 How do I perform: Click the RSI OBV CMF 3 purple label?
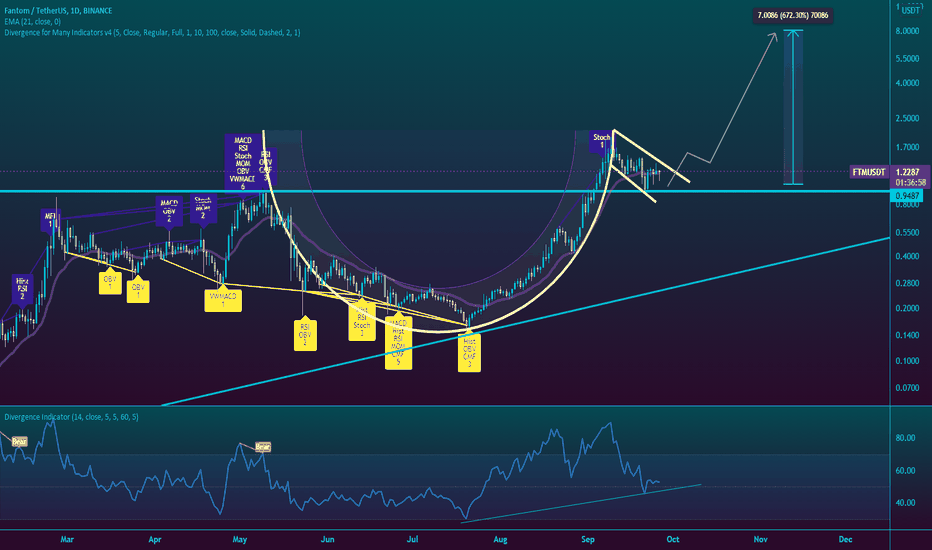(266, 166)
